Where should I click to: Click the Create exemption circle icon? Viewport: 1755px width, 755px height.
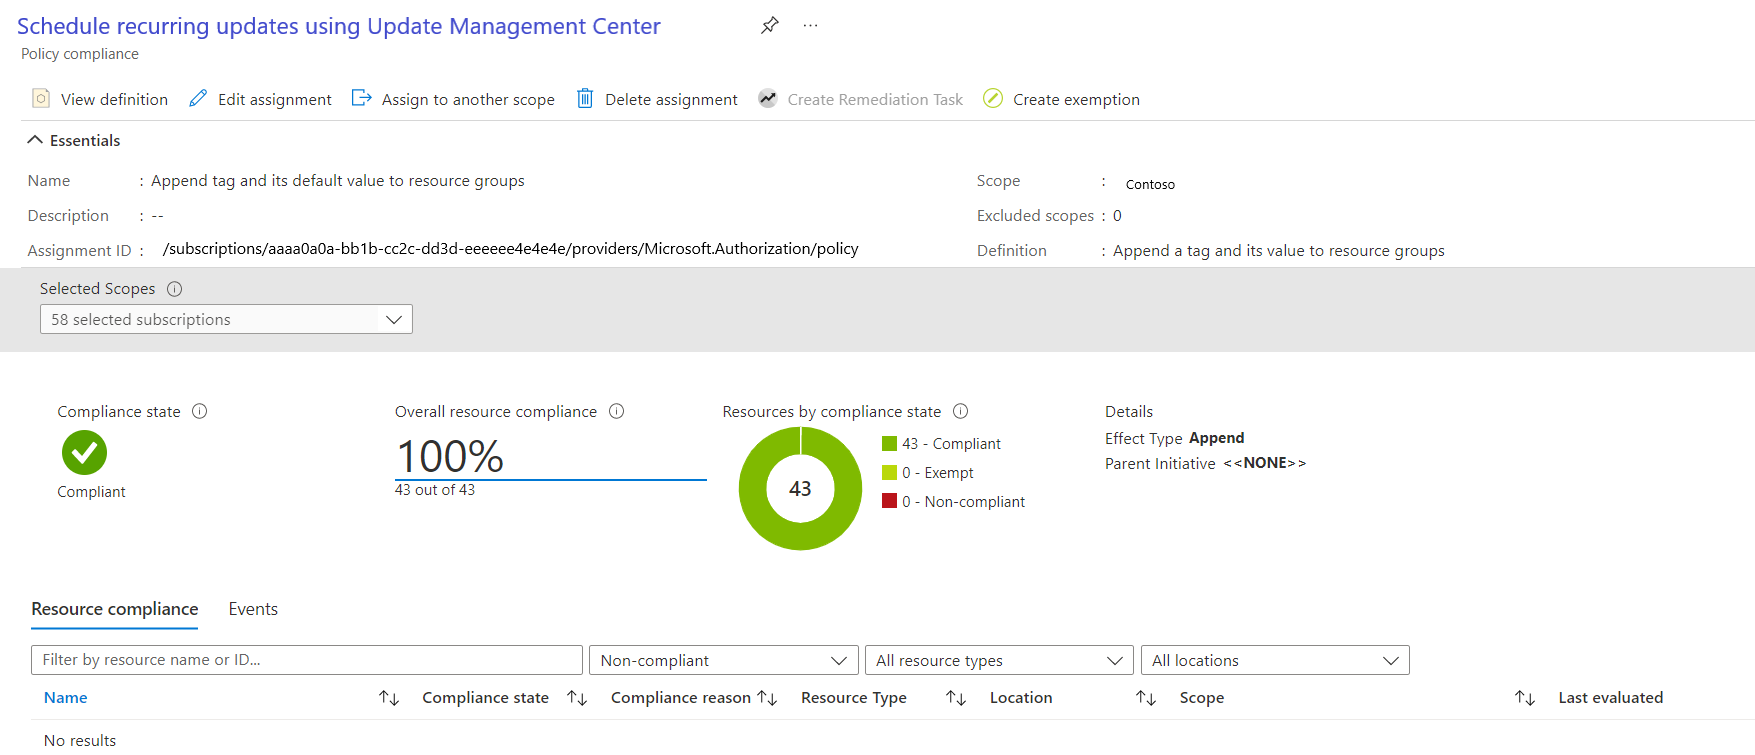[992, 98]
